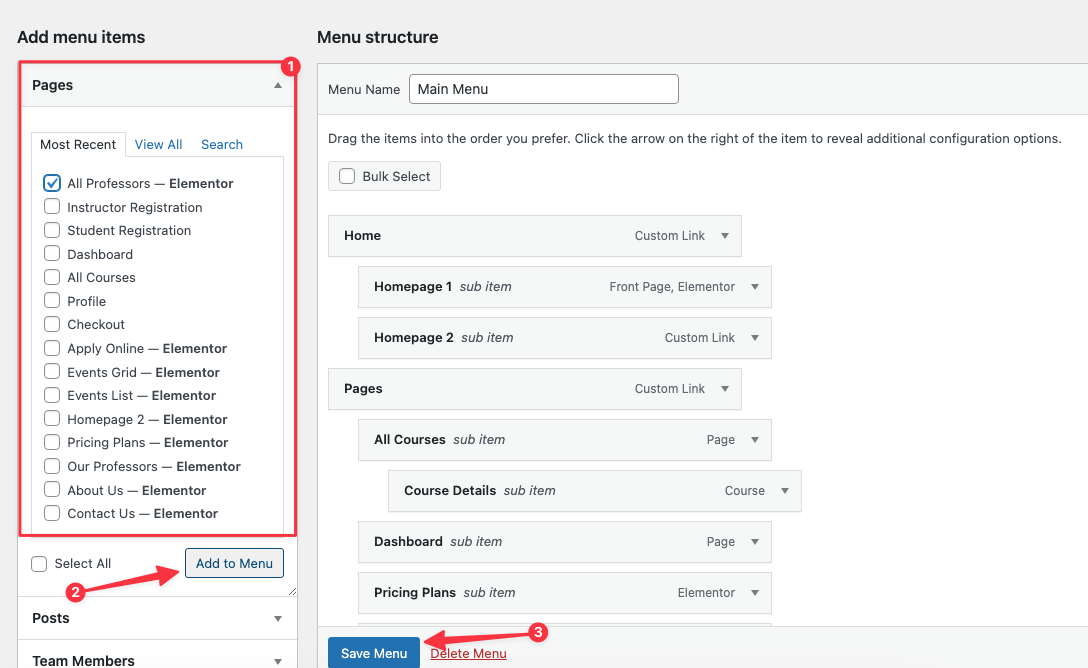Check the Instructor Registration page
Image resolution: width=1088 pixels, height=668 pixels.
click(52, 207)
